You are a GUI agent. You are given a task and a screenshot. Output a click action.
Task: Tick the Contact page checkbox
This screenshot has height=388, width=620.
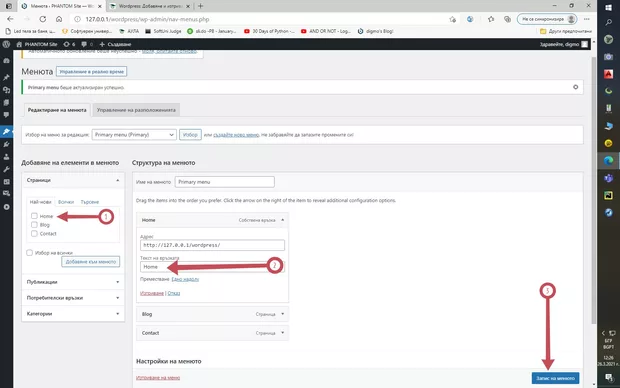(x=34, y=233)
